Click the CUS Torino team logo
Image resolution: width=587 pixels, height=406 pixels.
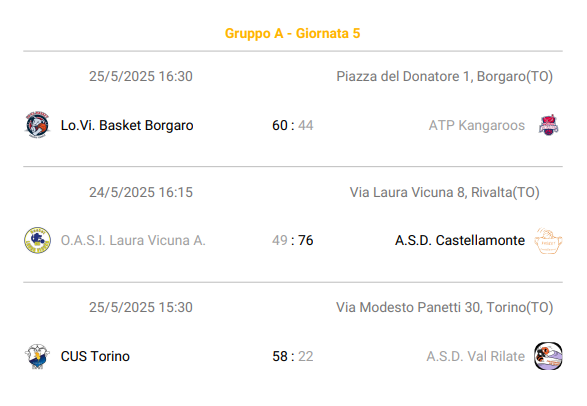[37, 356]
